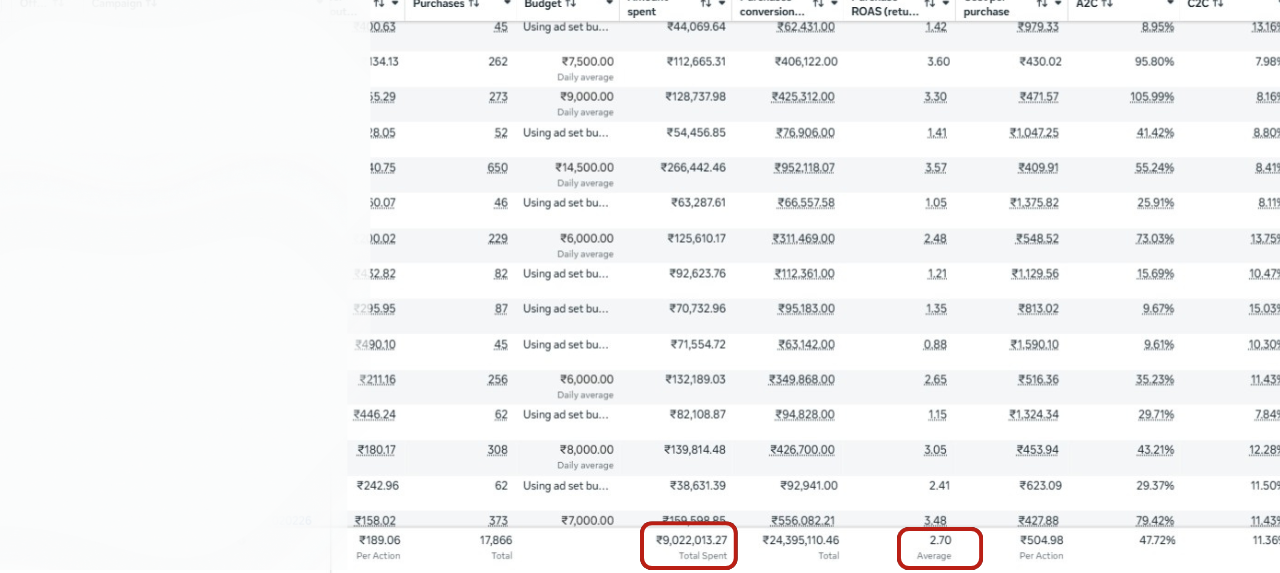The height and width of the screenshot is (573, 1280).
Task: Click the ₹14,500.00 daily budget cell
Action: pyautogui.click(x=585, y=168)
